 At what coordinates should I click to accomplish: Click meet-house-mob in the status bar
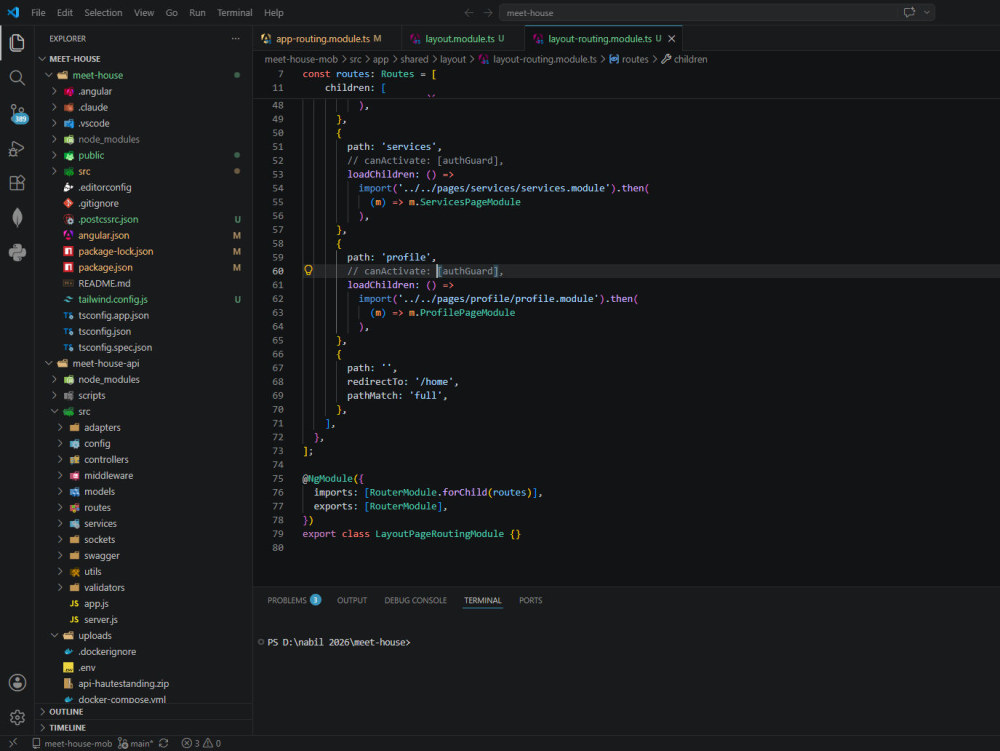(72, 743)
